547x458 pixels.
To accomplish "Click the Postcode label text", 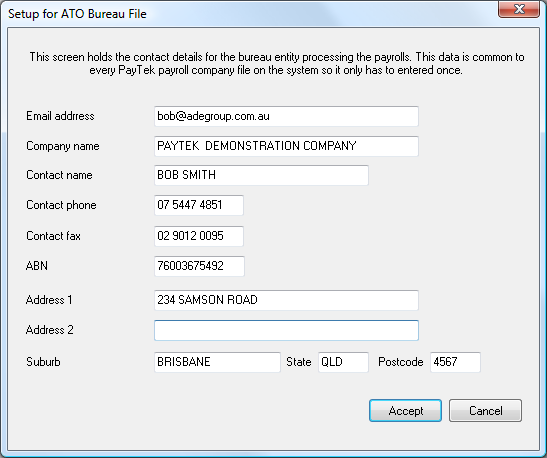I will pos(400,362).
